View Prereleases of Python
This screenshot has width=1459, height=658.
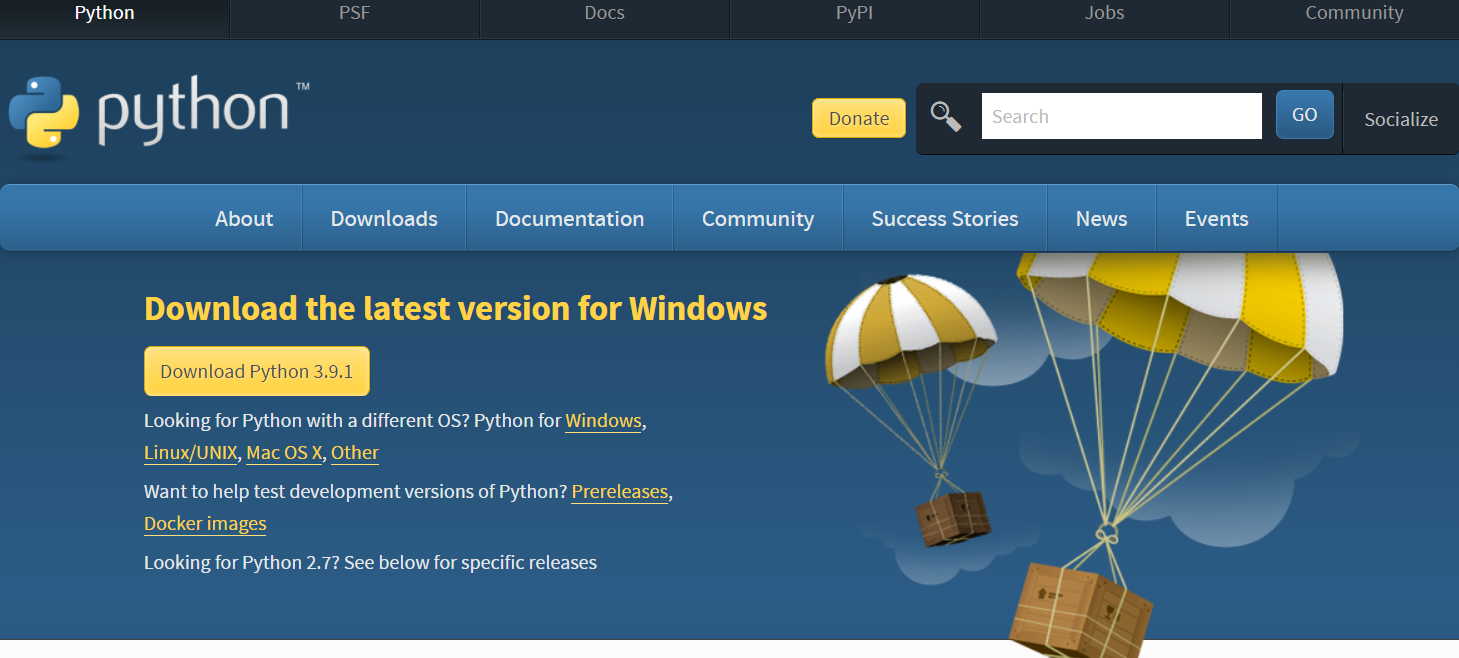click(619, 491)
